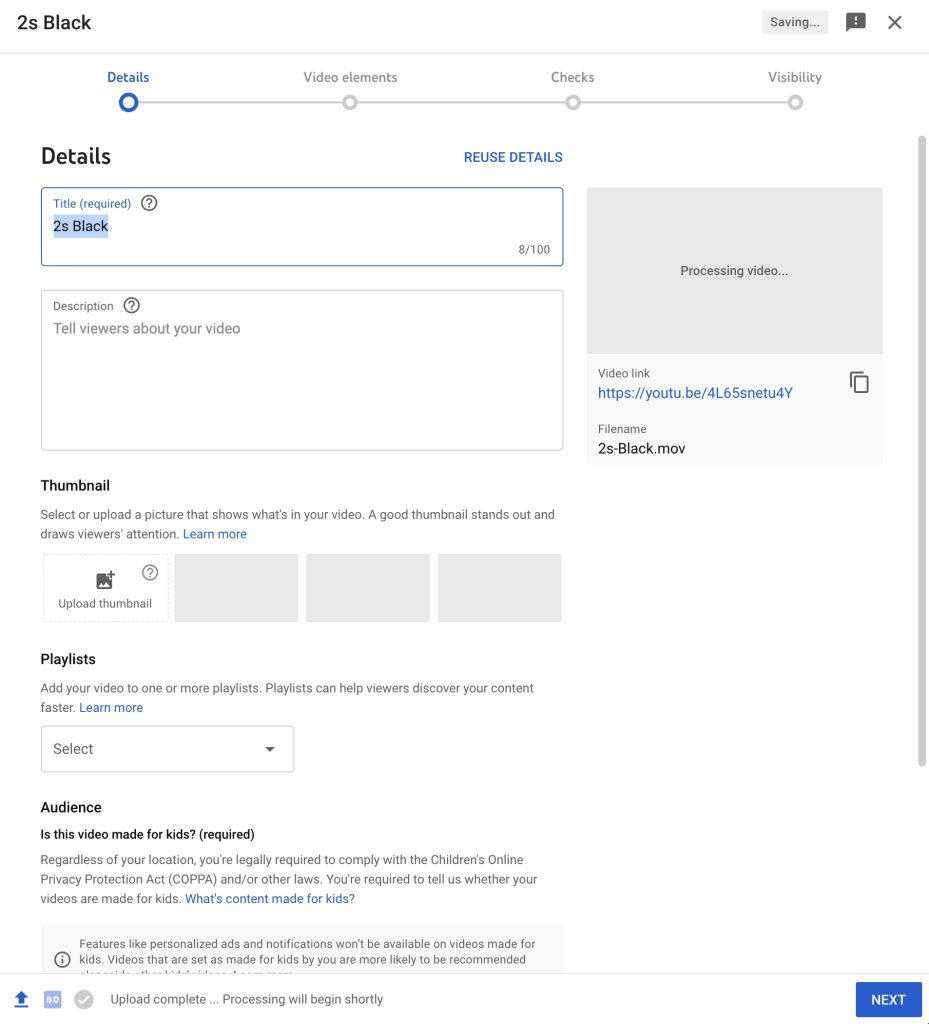
Task: Select the third auto-generated thumbnail placeholder
Action: point(499,588)
